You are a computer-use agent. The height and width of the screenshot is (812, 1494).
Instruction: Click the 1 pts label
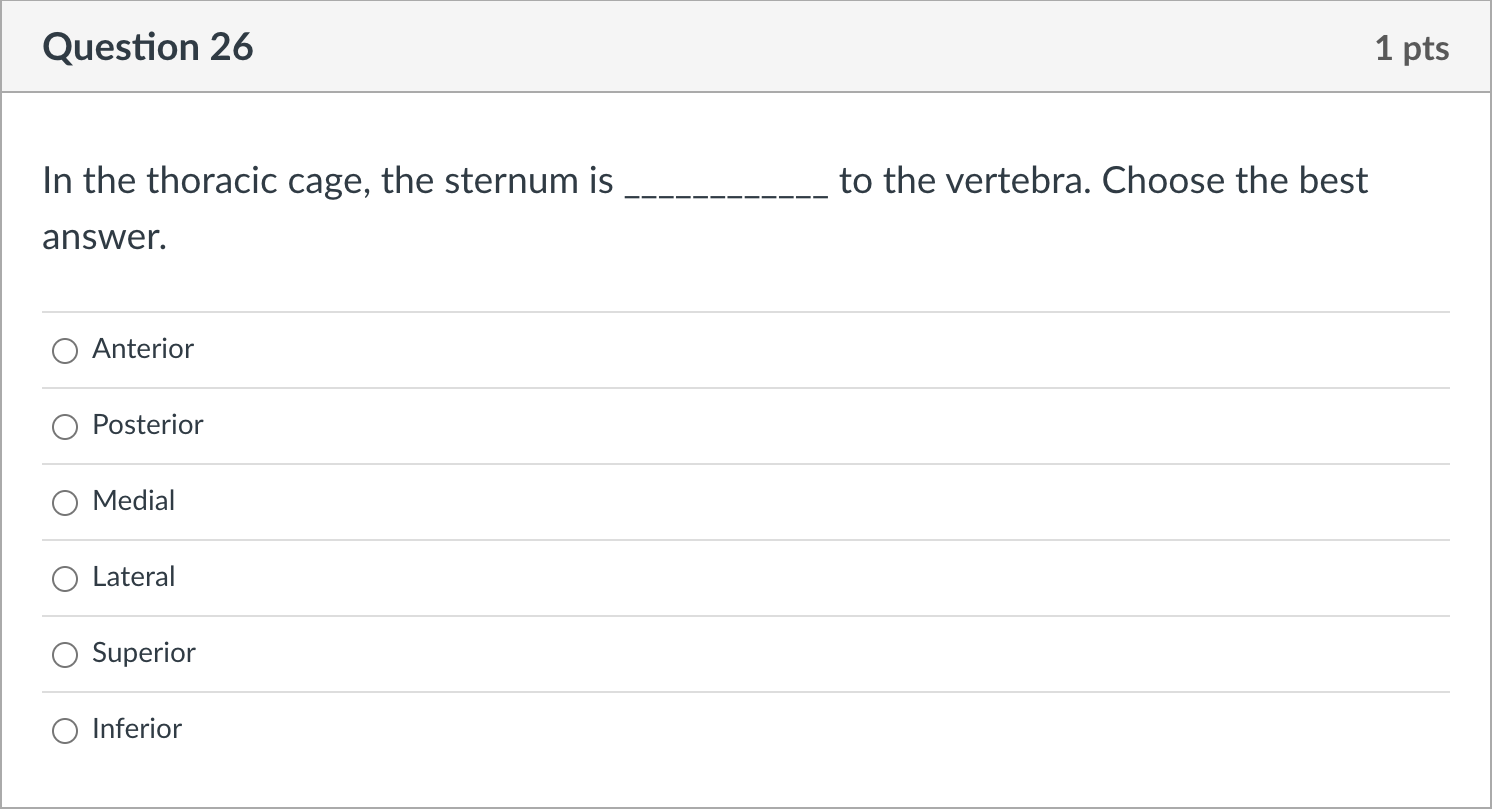pos(1414,47)
